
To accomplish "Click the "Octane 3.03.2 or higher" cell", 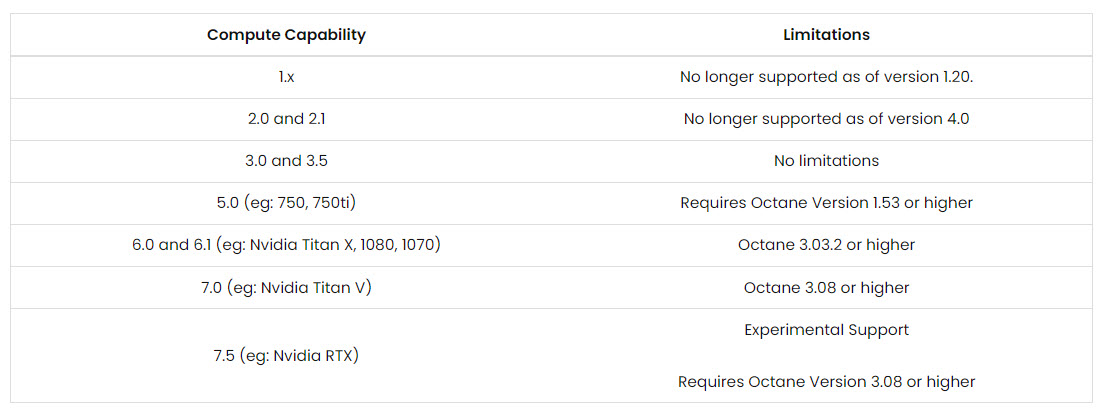I will 826,245.
